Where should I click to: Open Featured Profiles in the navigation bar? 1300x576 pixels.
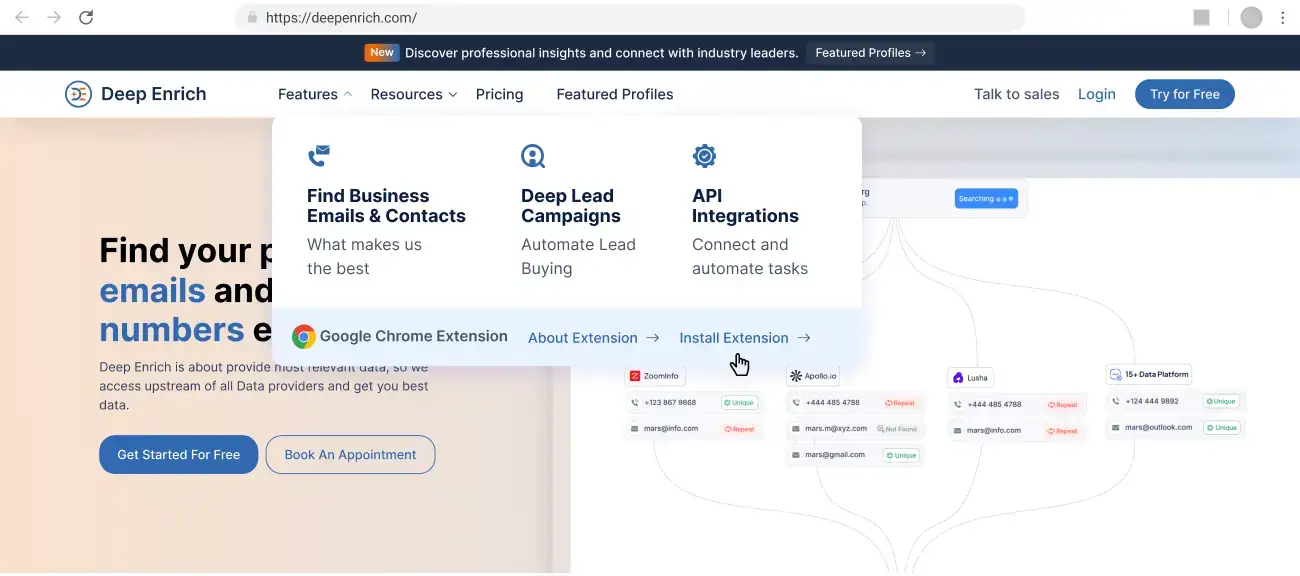coord(615,94)
